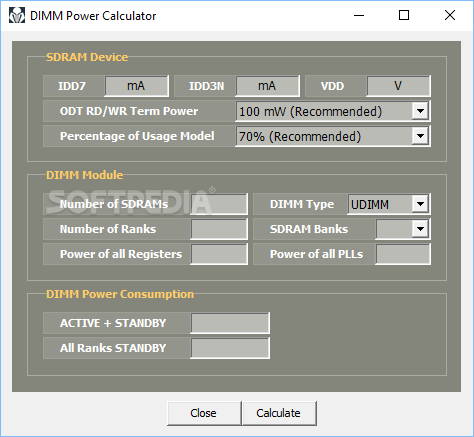Click the DIMM Module group heading
The height and width of the screenshot is (437, 474).
click(x=85, y=175)
